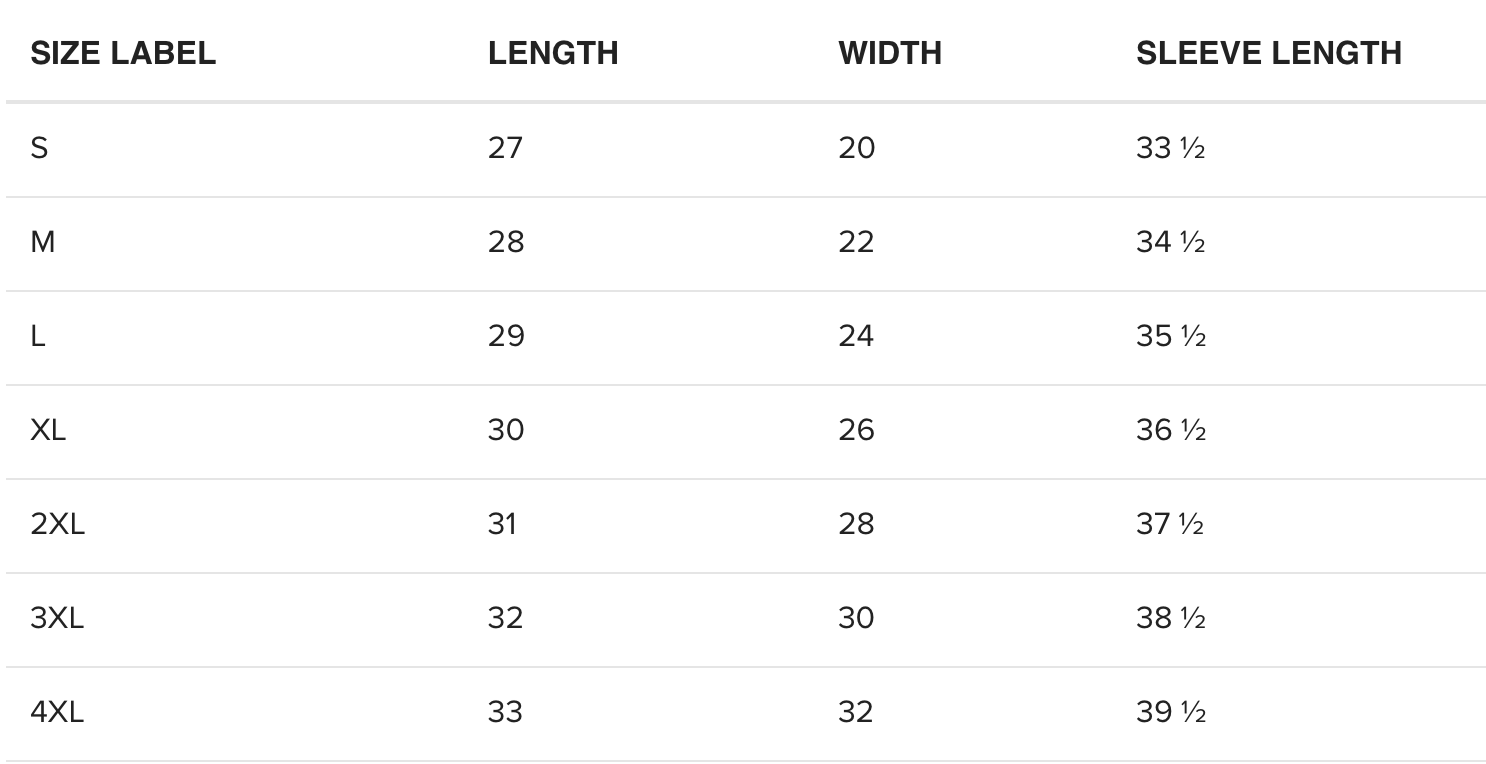Click width value 32 in 4XL row
Image resolution: width=1486 pixels, height=764 pixels.
pyautogui.click(x=856, y=712)
